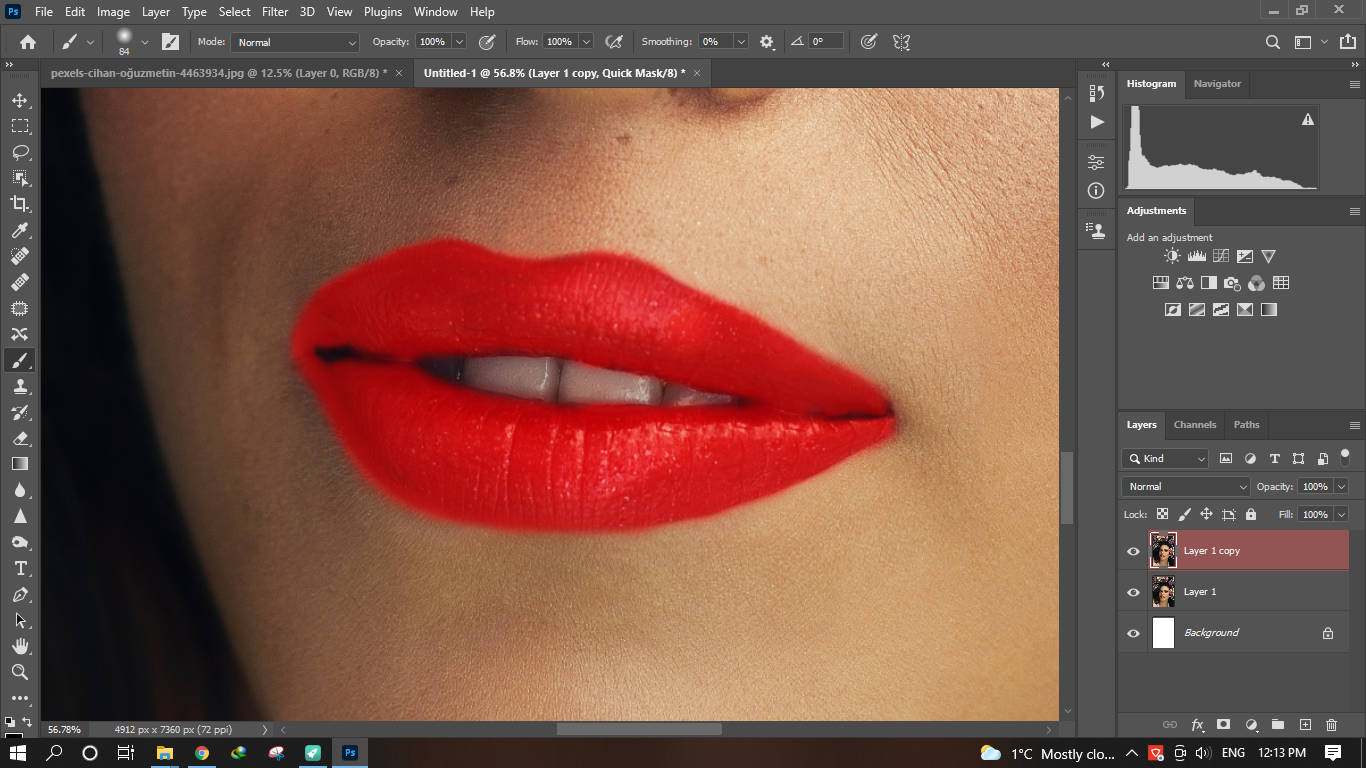
Task: Open the Select menu
Action: coord(235,12)
